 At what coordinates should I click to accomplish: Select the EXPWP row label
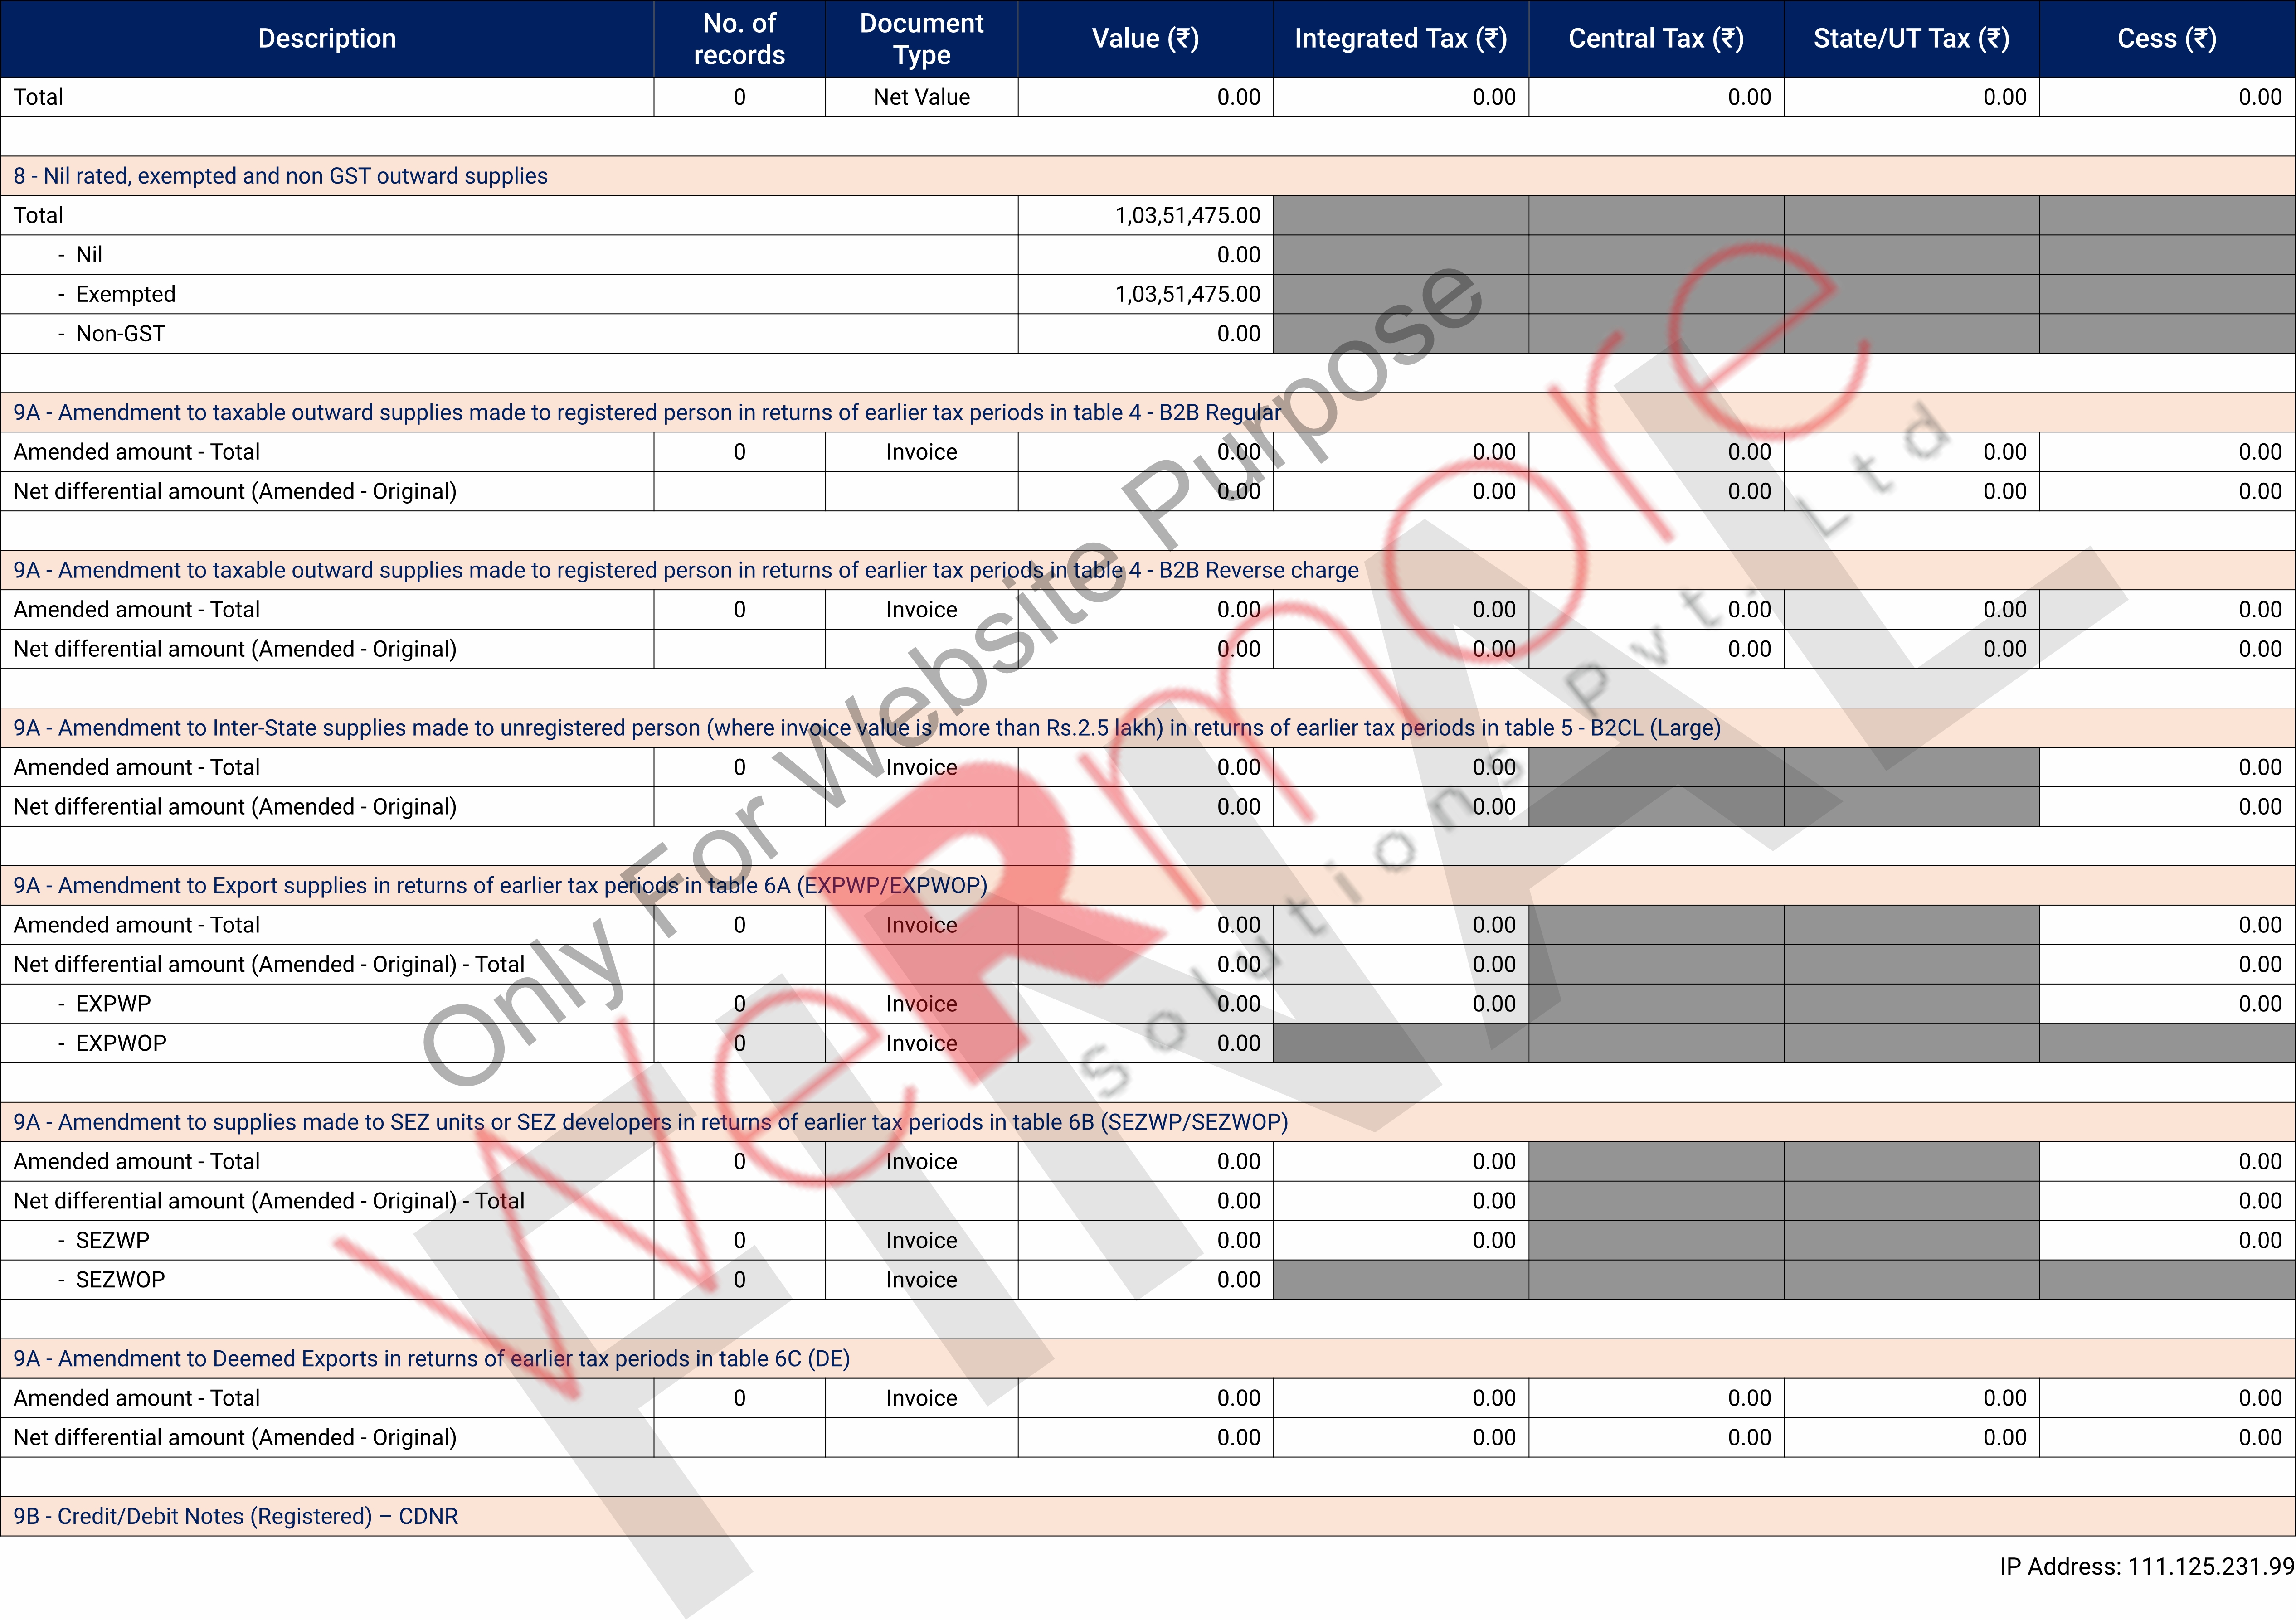coord(113,1004)
